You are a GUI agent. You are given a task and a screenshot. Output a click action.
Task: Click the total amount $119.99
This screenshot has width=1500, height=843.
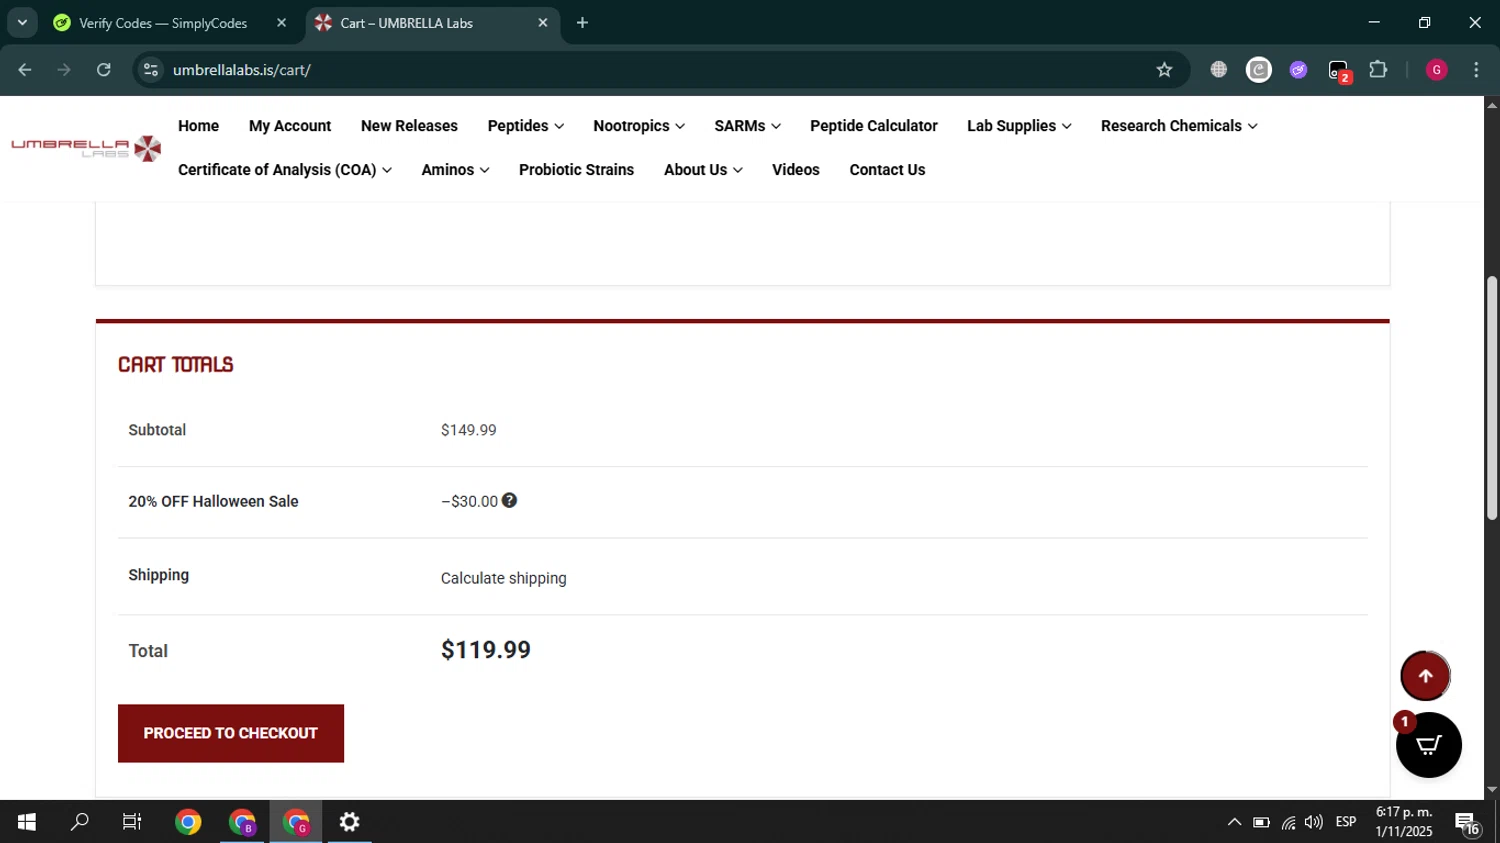pyautogui.click(x=486, y=650)
